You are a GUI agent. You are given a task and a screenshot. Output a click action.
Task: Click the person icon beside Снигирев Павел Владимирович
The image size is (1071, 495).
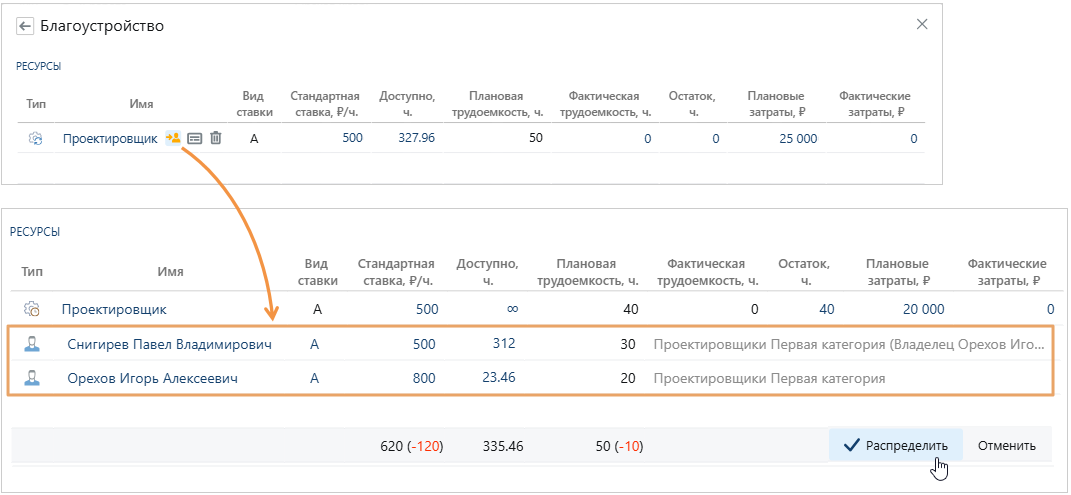tap(33, 345)
